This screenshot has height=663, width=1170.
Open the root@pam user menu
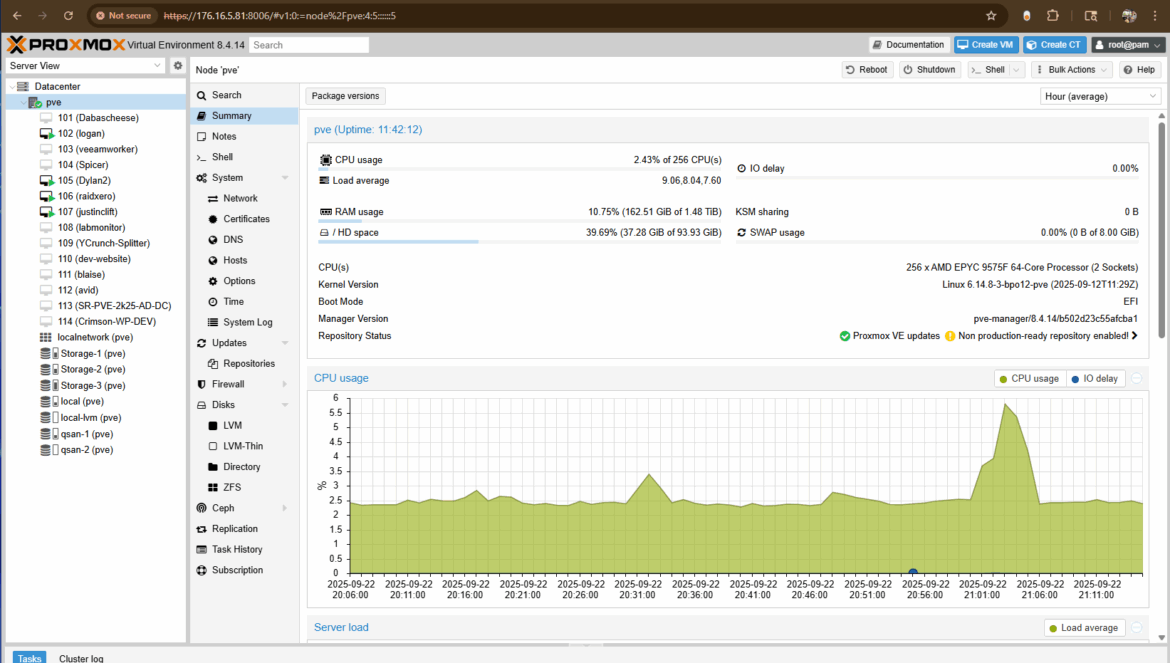click(x=1127, y=45)
